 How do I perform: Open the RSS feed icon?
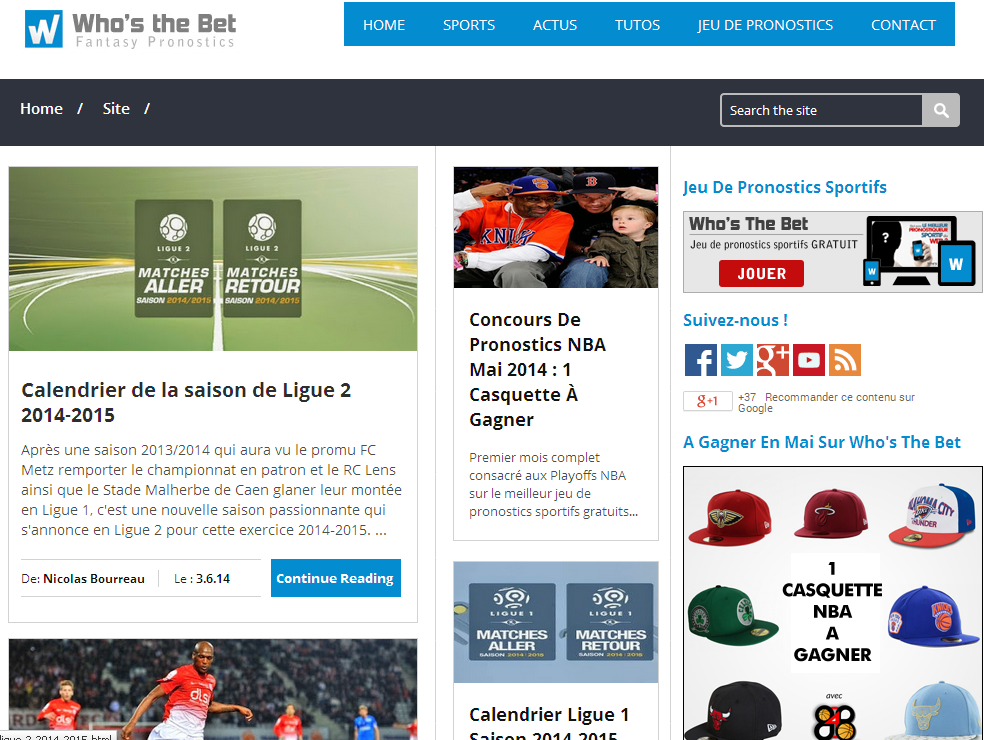click(x=845, y=360)
